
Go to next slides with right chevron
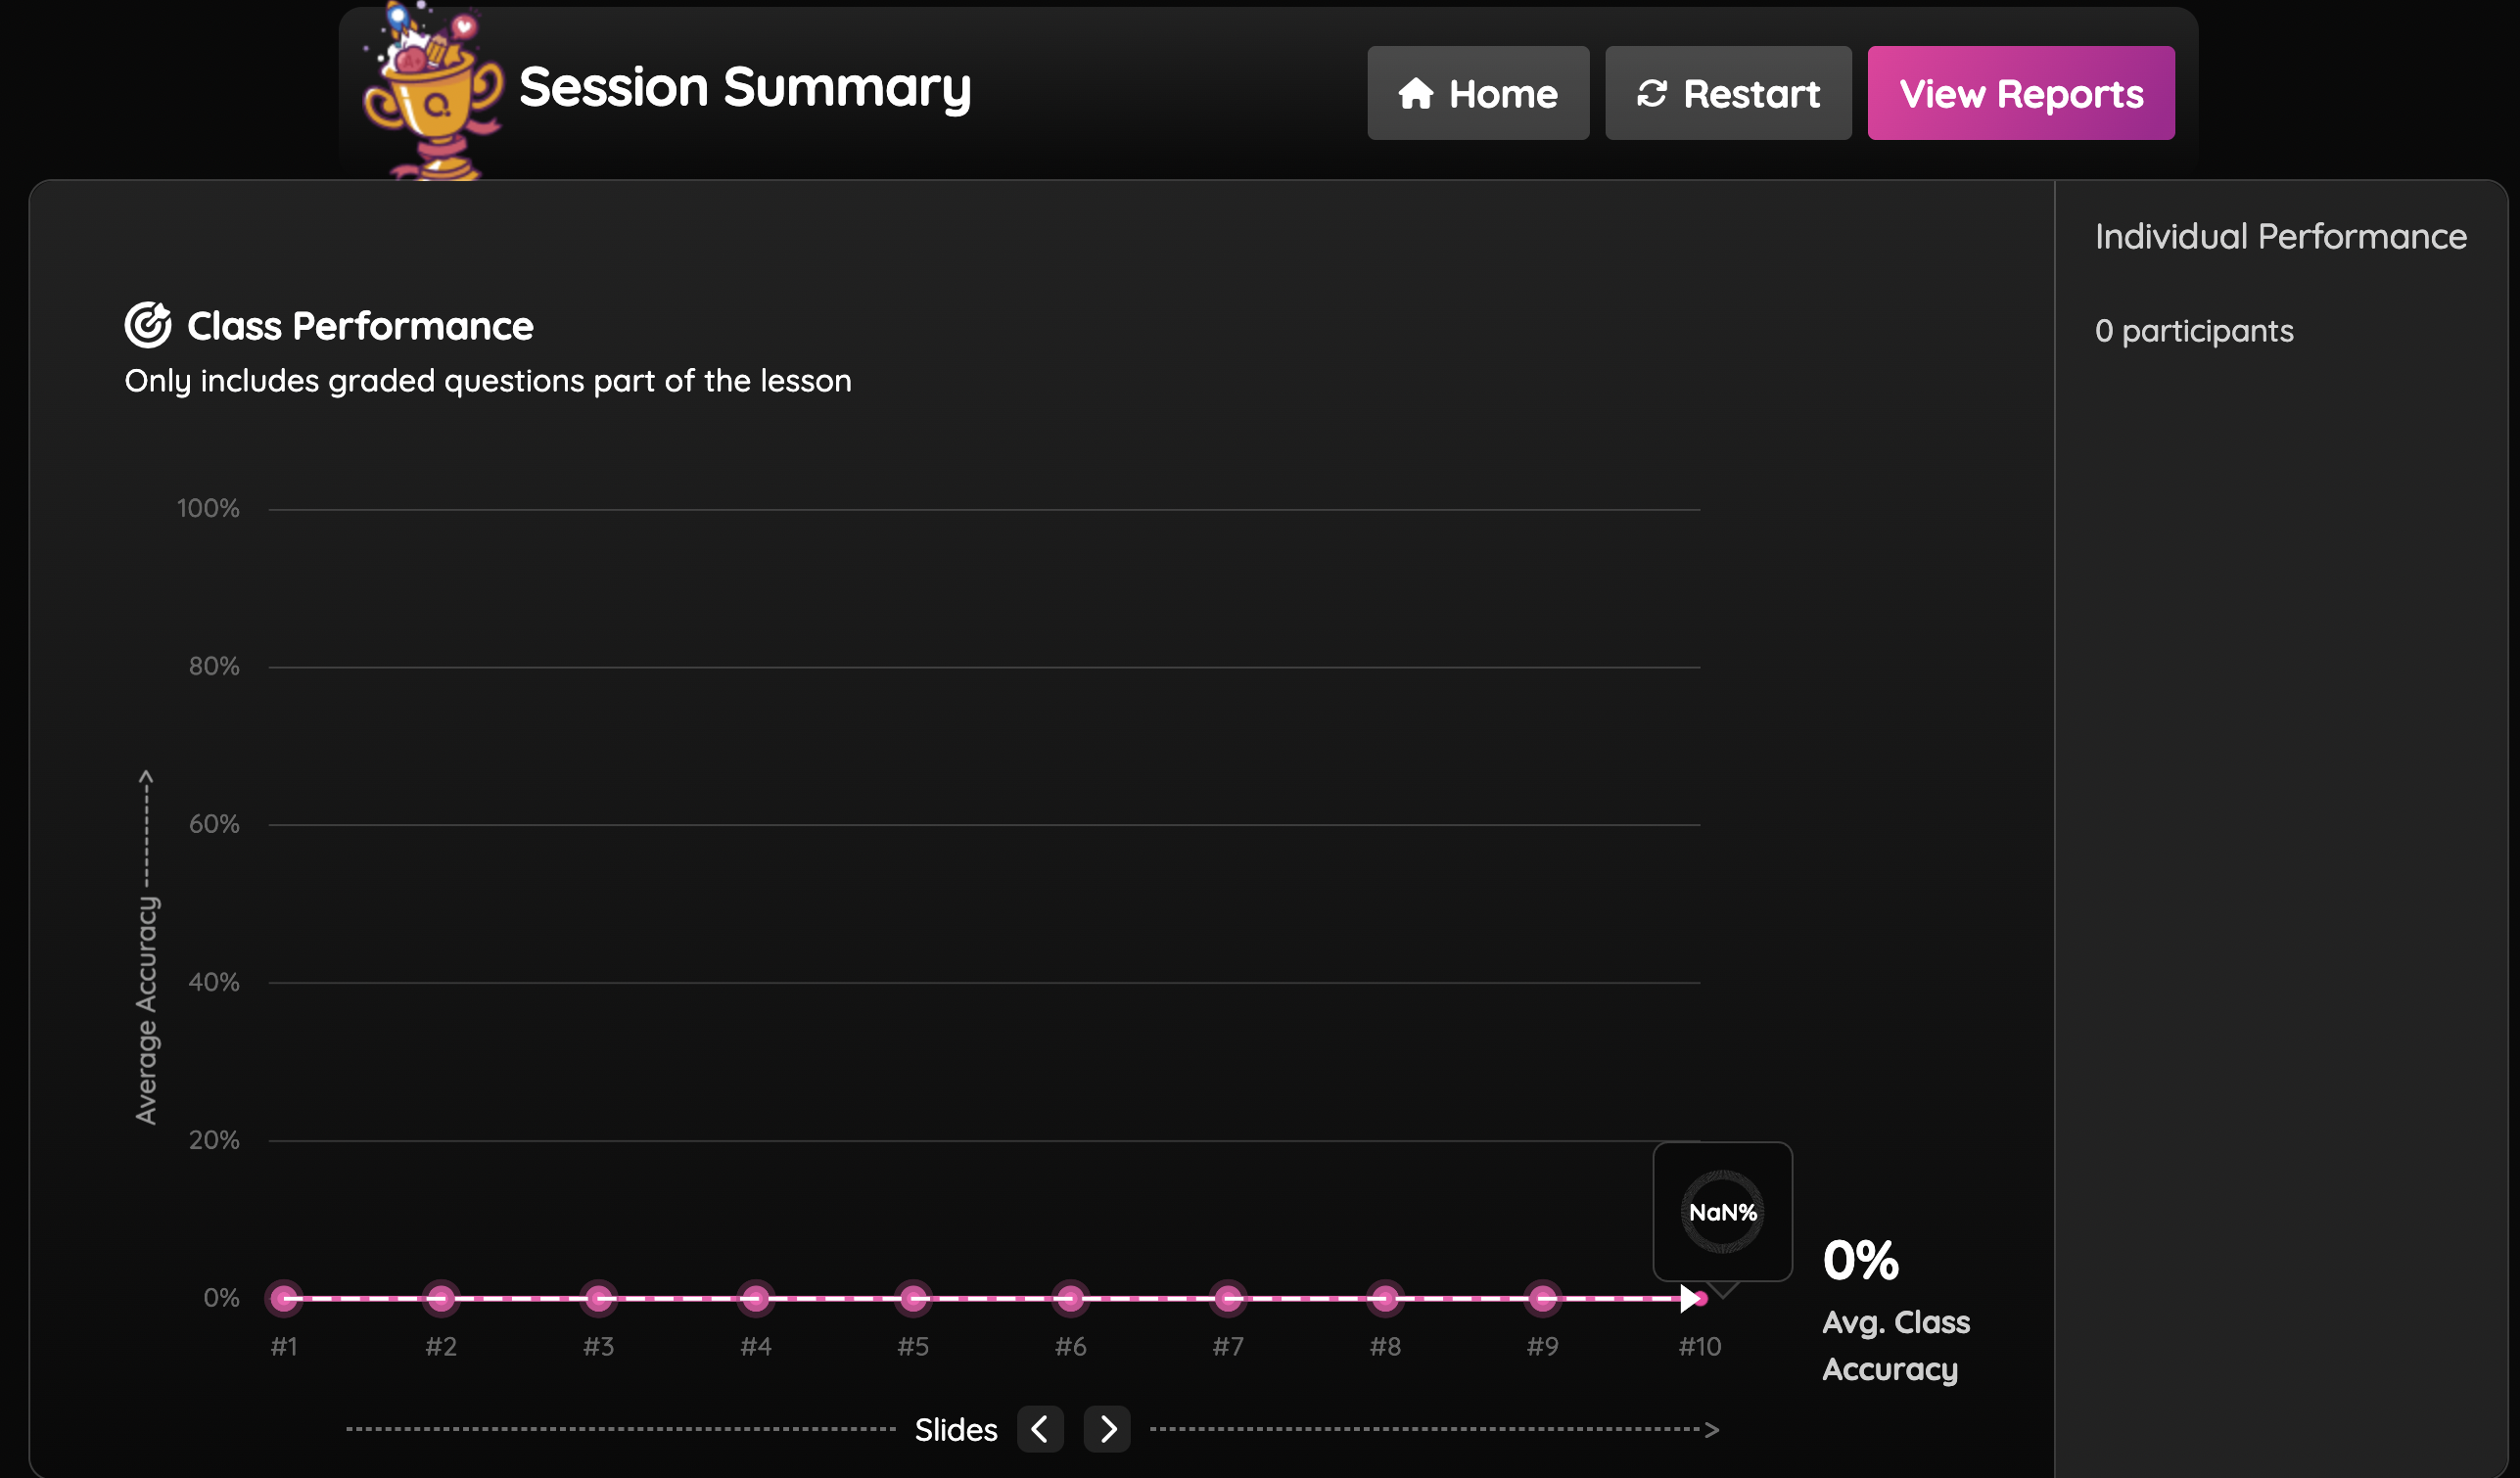[x=1107, y=1429]
